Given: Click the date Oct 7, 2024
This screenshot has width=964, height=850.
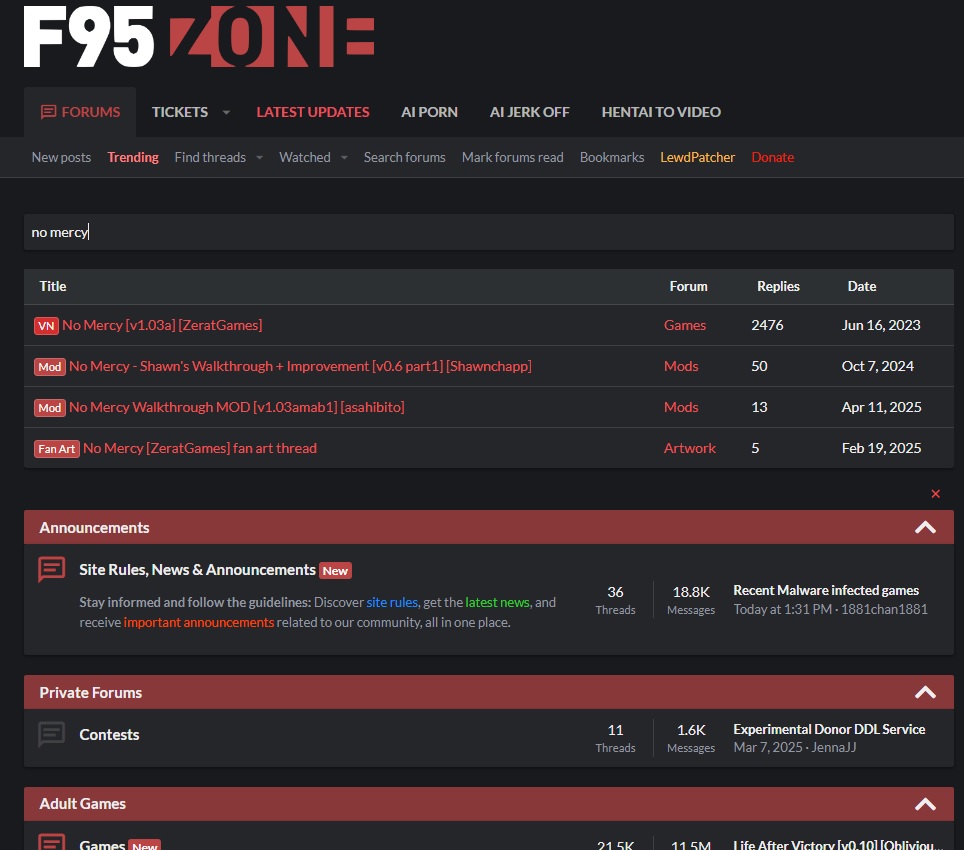Looking at the screenshot, I should click(877, 366).
